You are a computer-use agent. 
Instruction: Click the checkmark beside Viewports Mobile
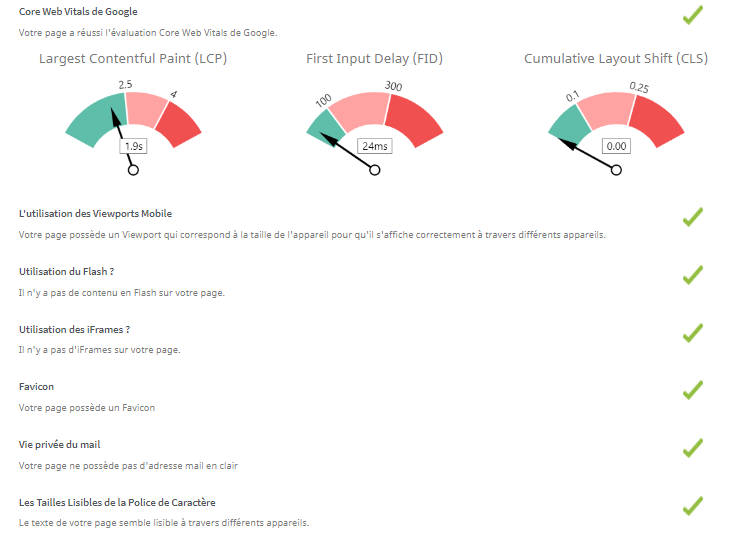tap(692, 217)
